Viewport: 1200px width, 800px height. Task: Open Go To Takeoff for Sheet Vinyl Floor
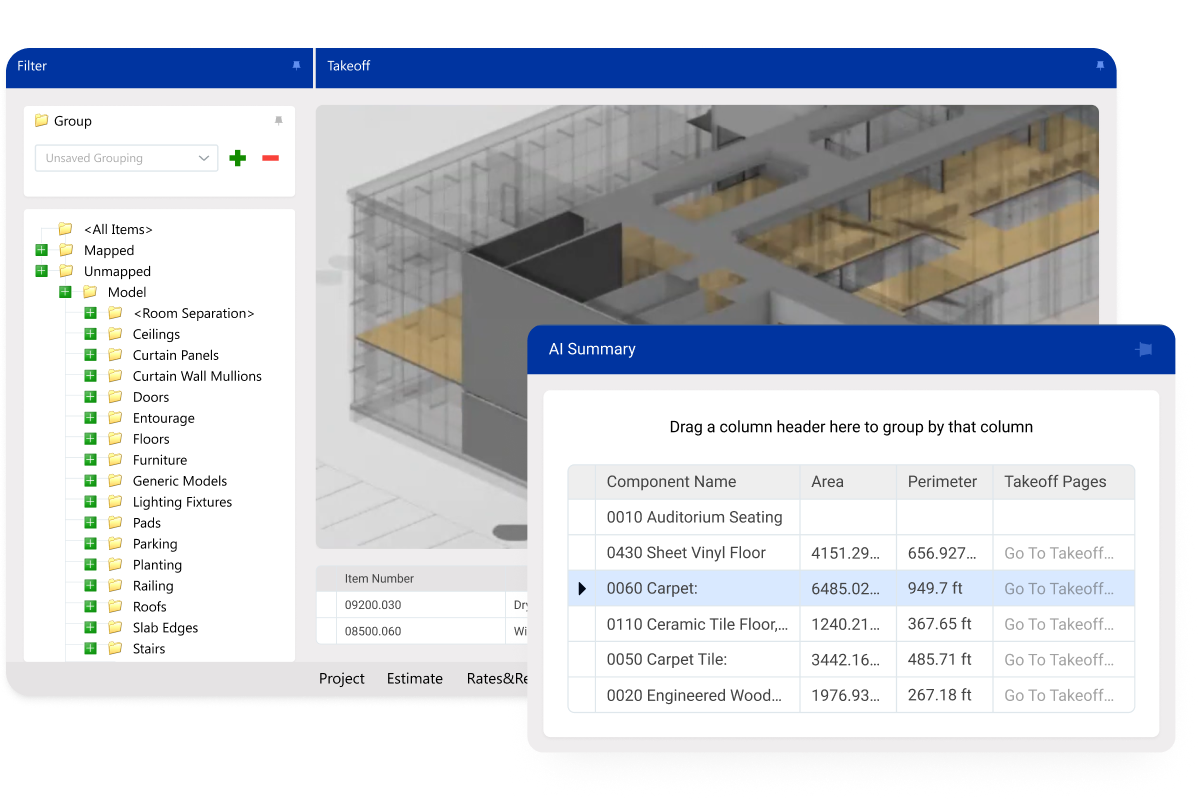(1059, 553)
